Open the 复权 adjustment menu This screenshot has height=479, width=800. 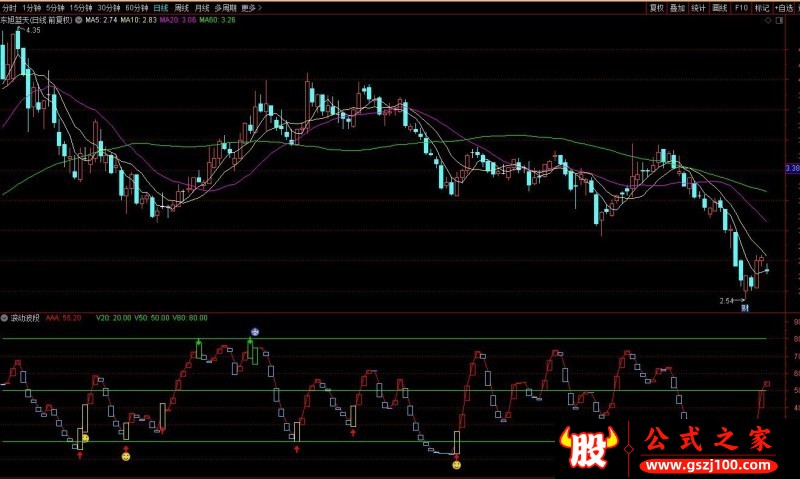[x=657, y=7]
